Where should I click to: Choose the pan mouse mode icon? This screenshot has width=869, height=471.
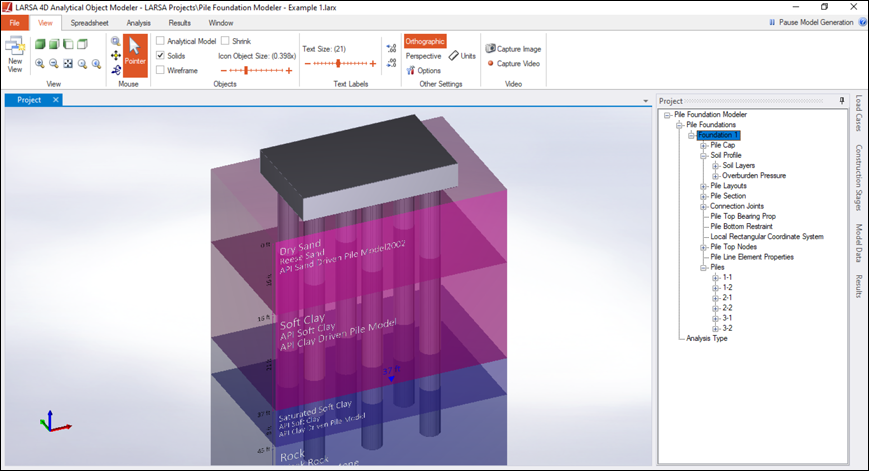115,55
